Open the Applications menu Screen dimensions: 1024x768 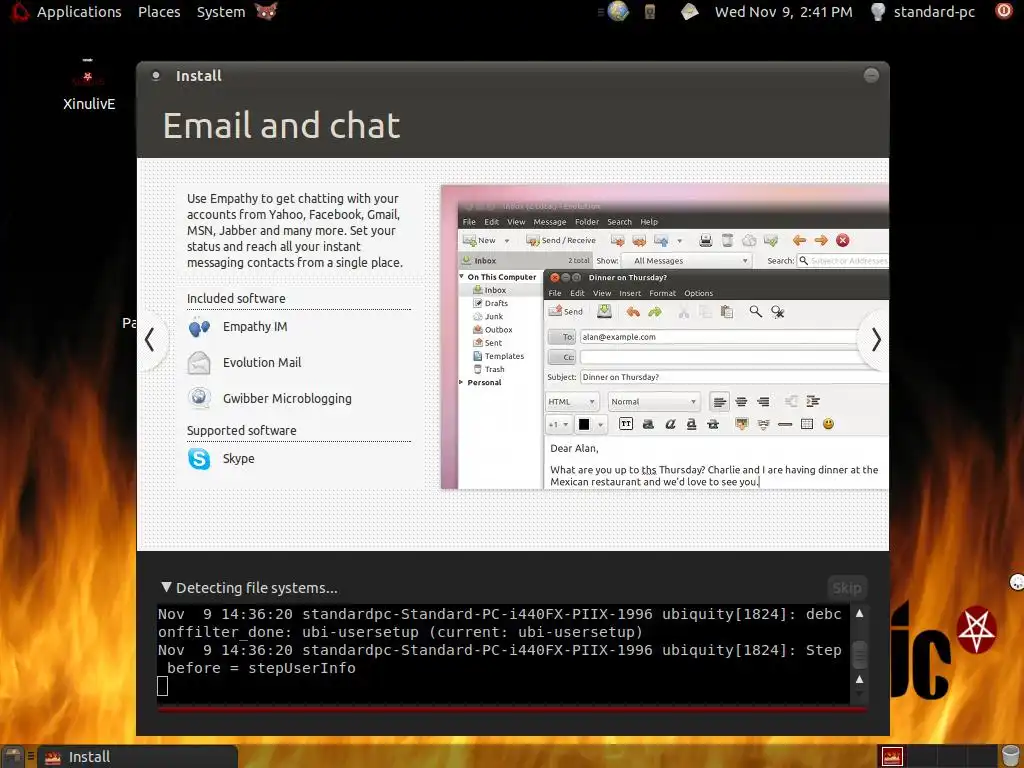pyautogui.click(x=79, y=12)
